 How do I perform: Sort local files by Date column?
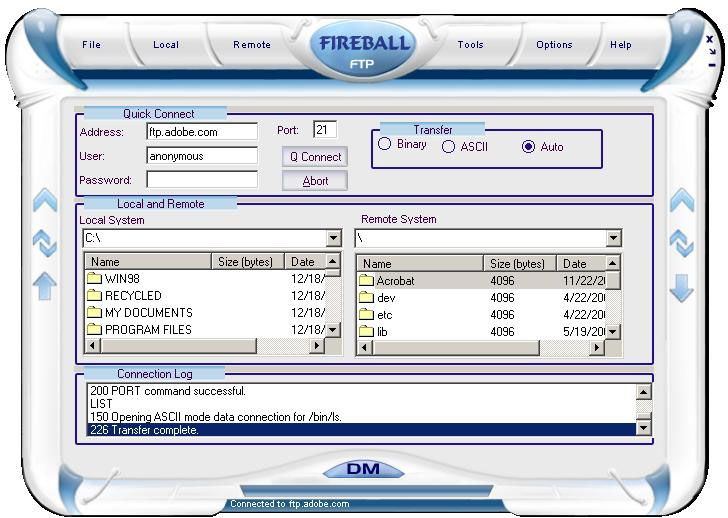tap(305, 261)
